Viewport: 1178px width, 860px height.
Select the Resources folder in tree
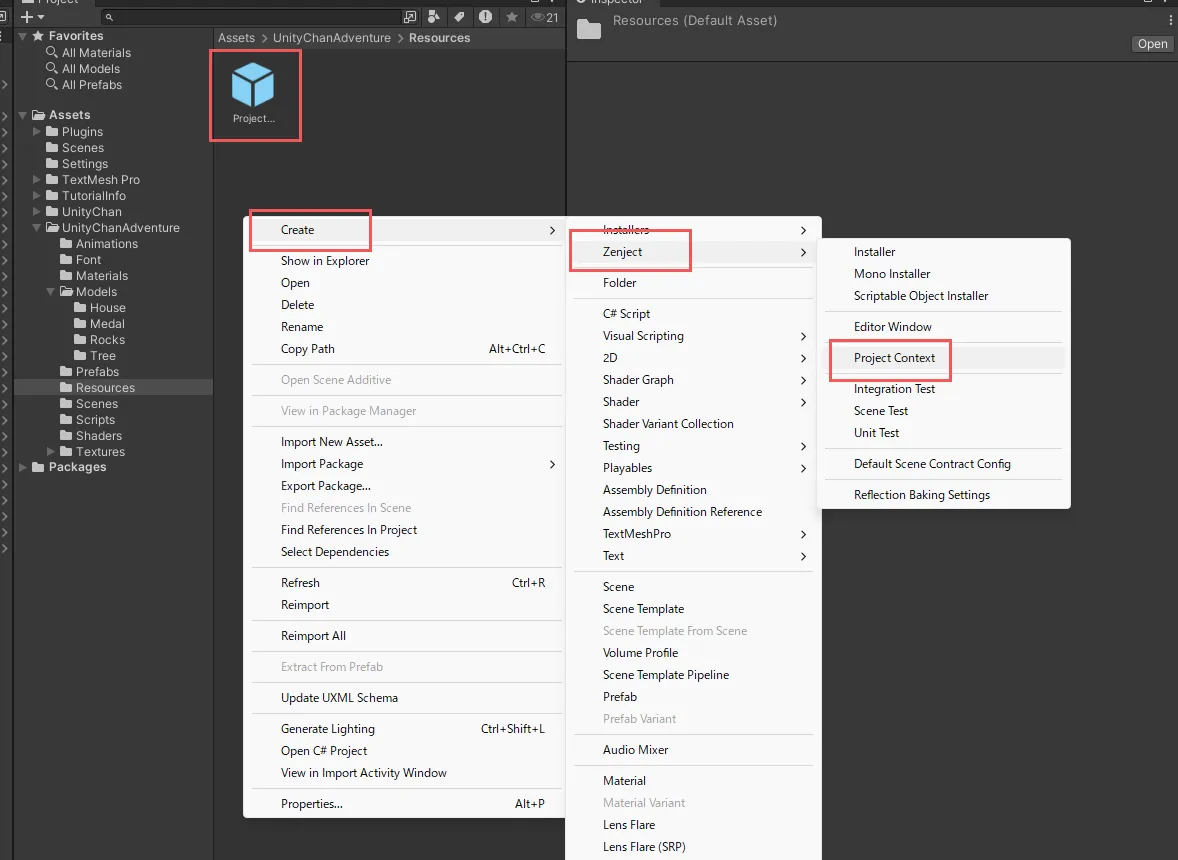105,388
